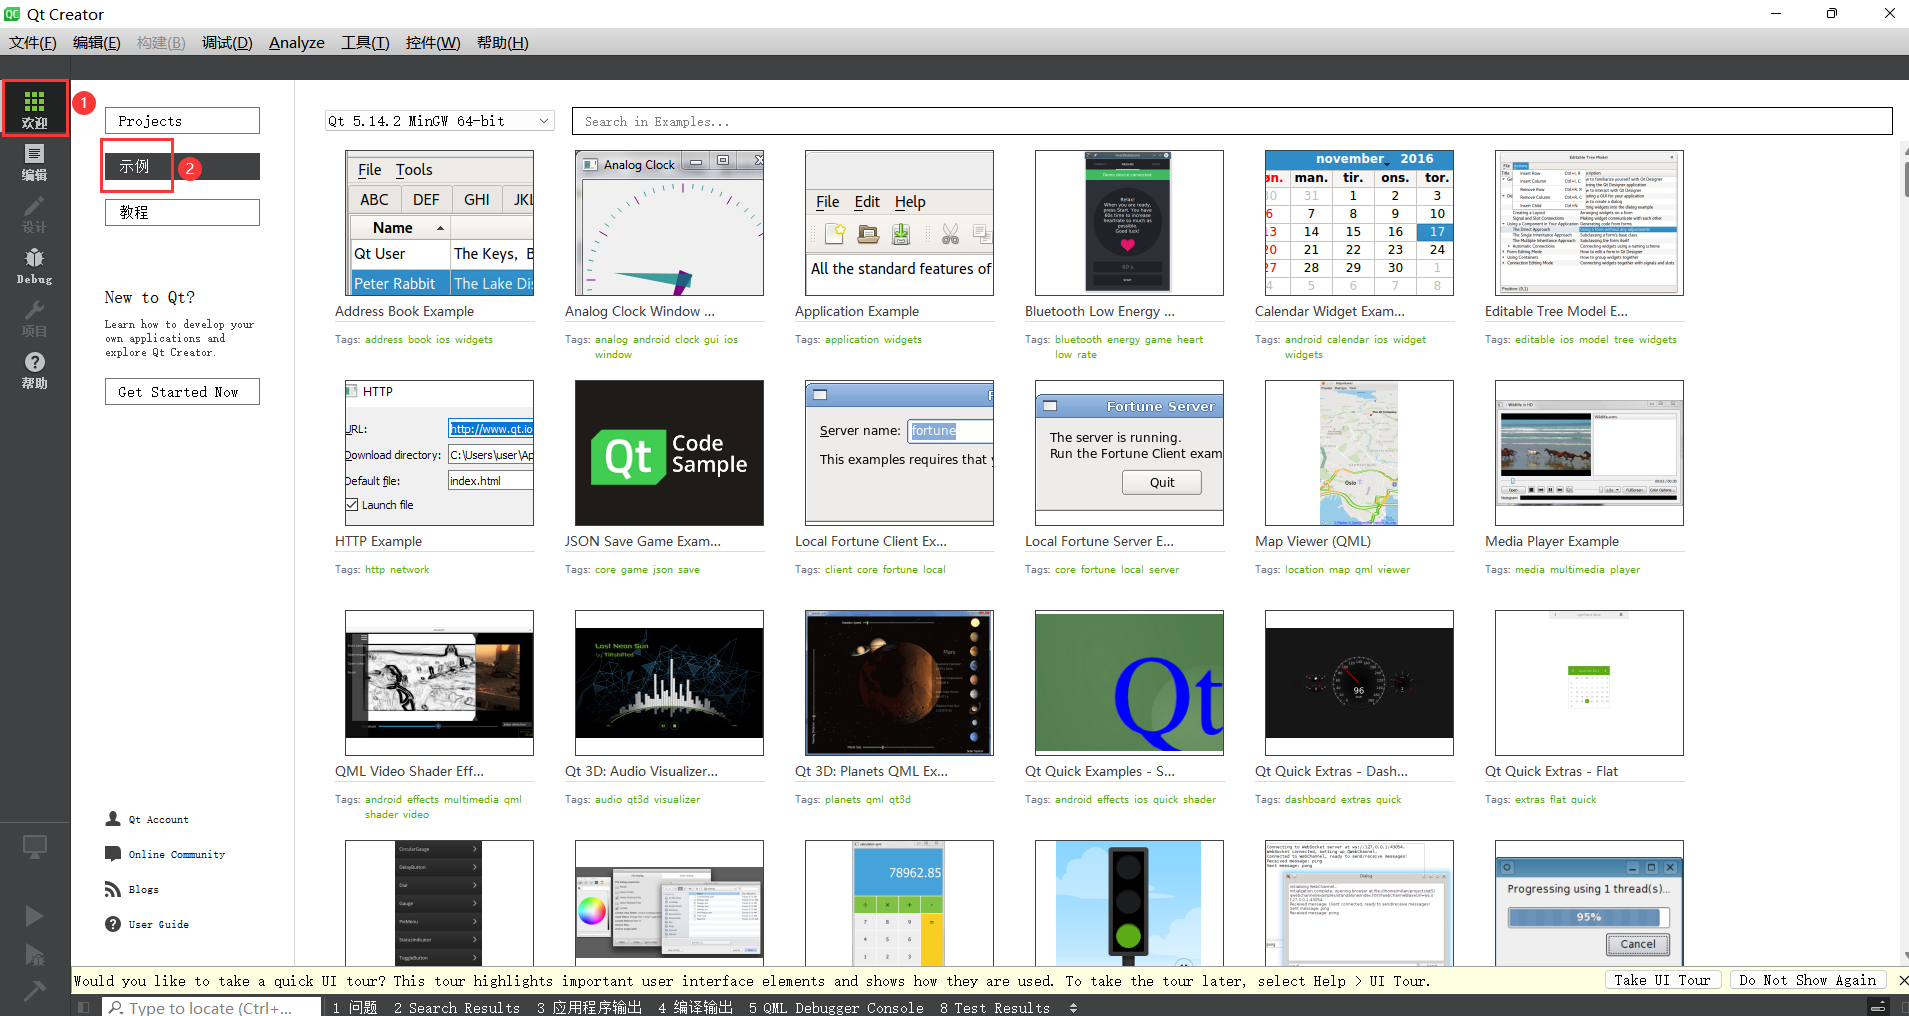1909x1016 pixels.
Task: Open the Analyze menu
Action: (x=297, y=43)
